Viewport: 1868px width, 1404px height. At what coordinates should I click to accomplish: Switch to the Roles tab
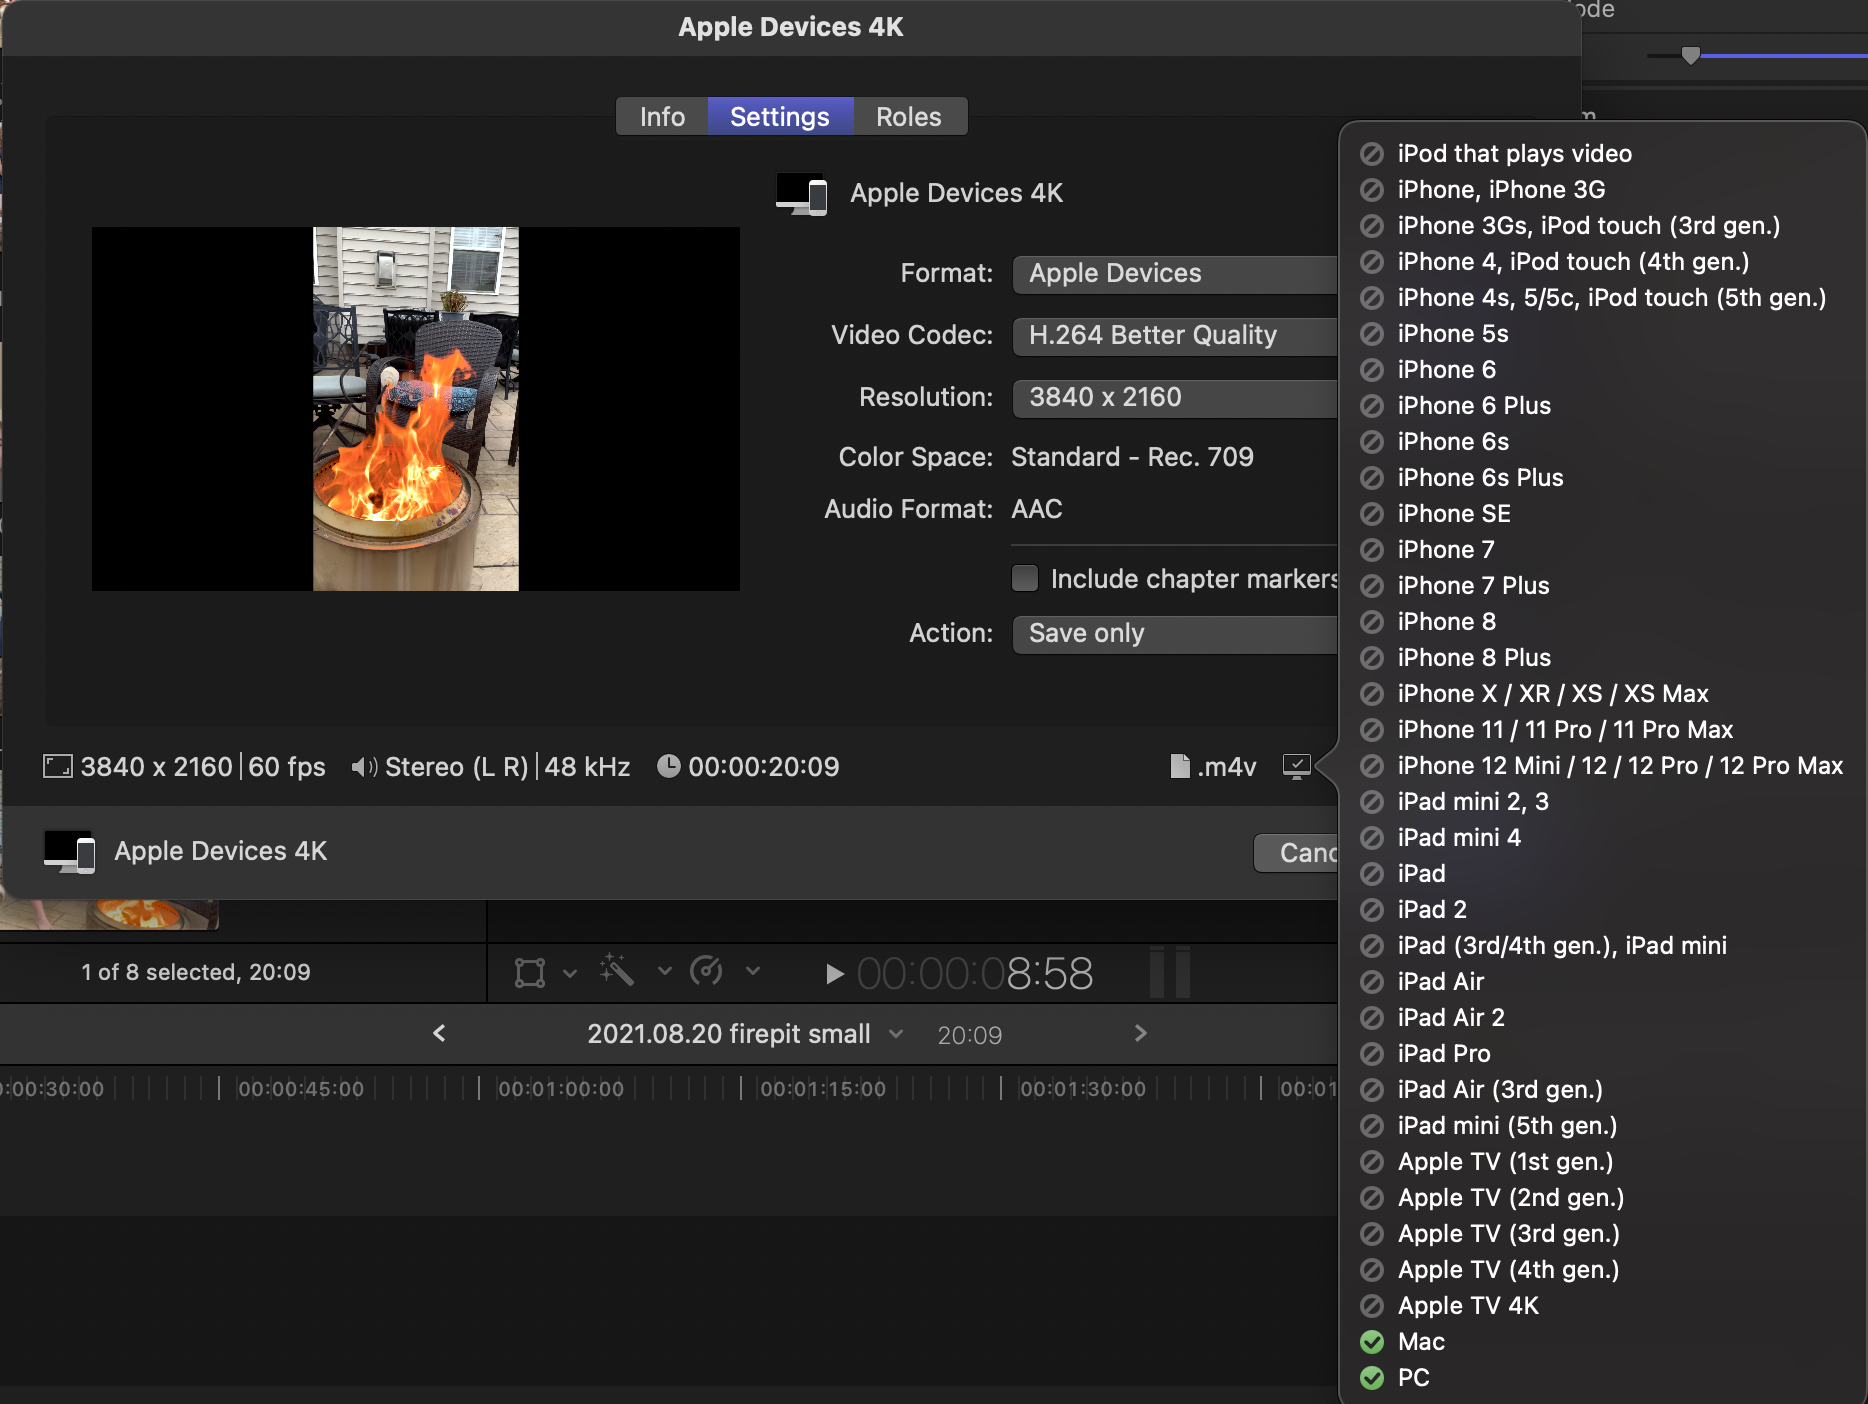(x=908, y=117)
